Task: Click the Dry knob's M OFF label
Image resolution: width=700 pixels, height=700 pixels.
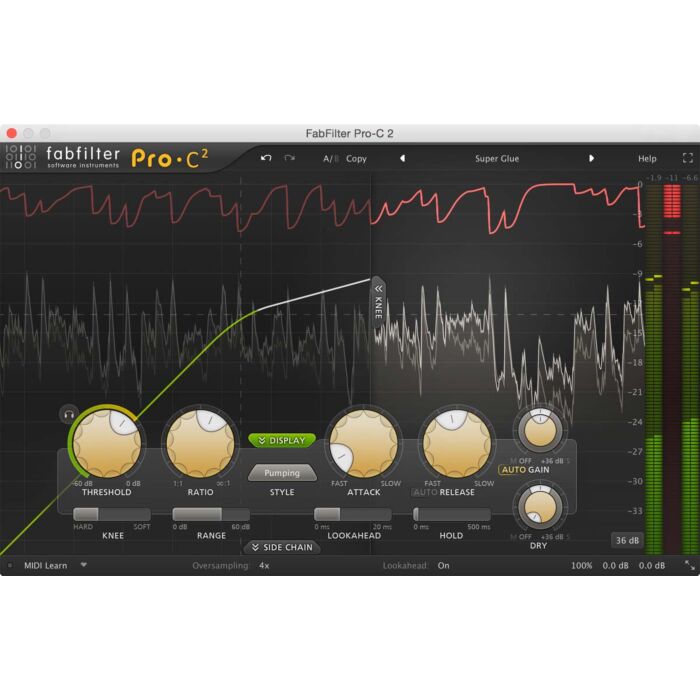Action: point(521,537)
